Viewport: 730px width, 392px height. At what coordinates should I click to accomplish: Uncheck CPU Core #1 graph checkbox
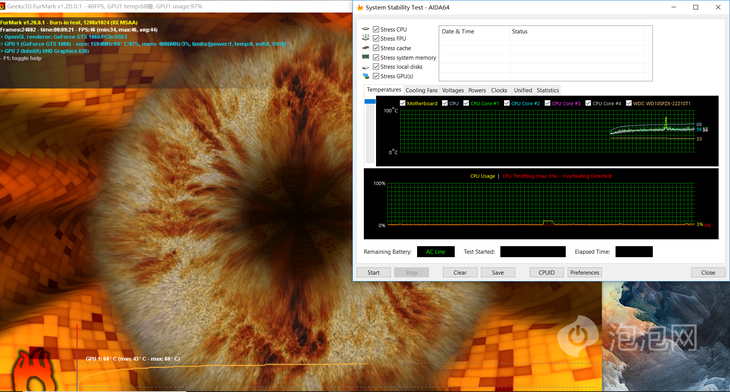(466, 103)
